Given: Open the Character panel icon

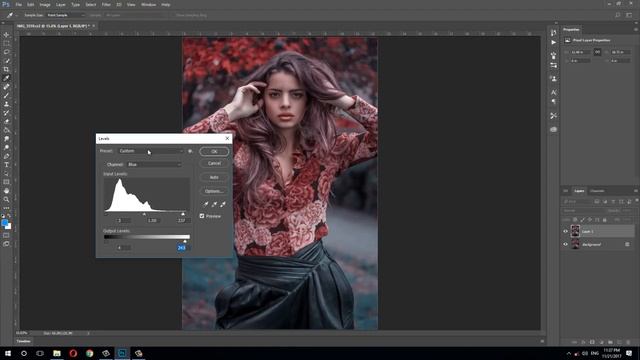Looking at the screenshot, I should pyautogui.click(x=553, y=92).
